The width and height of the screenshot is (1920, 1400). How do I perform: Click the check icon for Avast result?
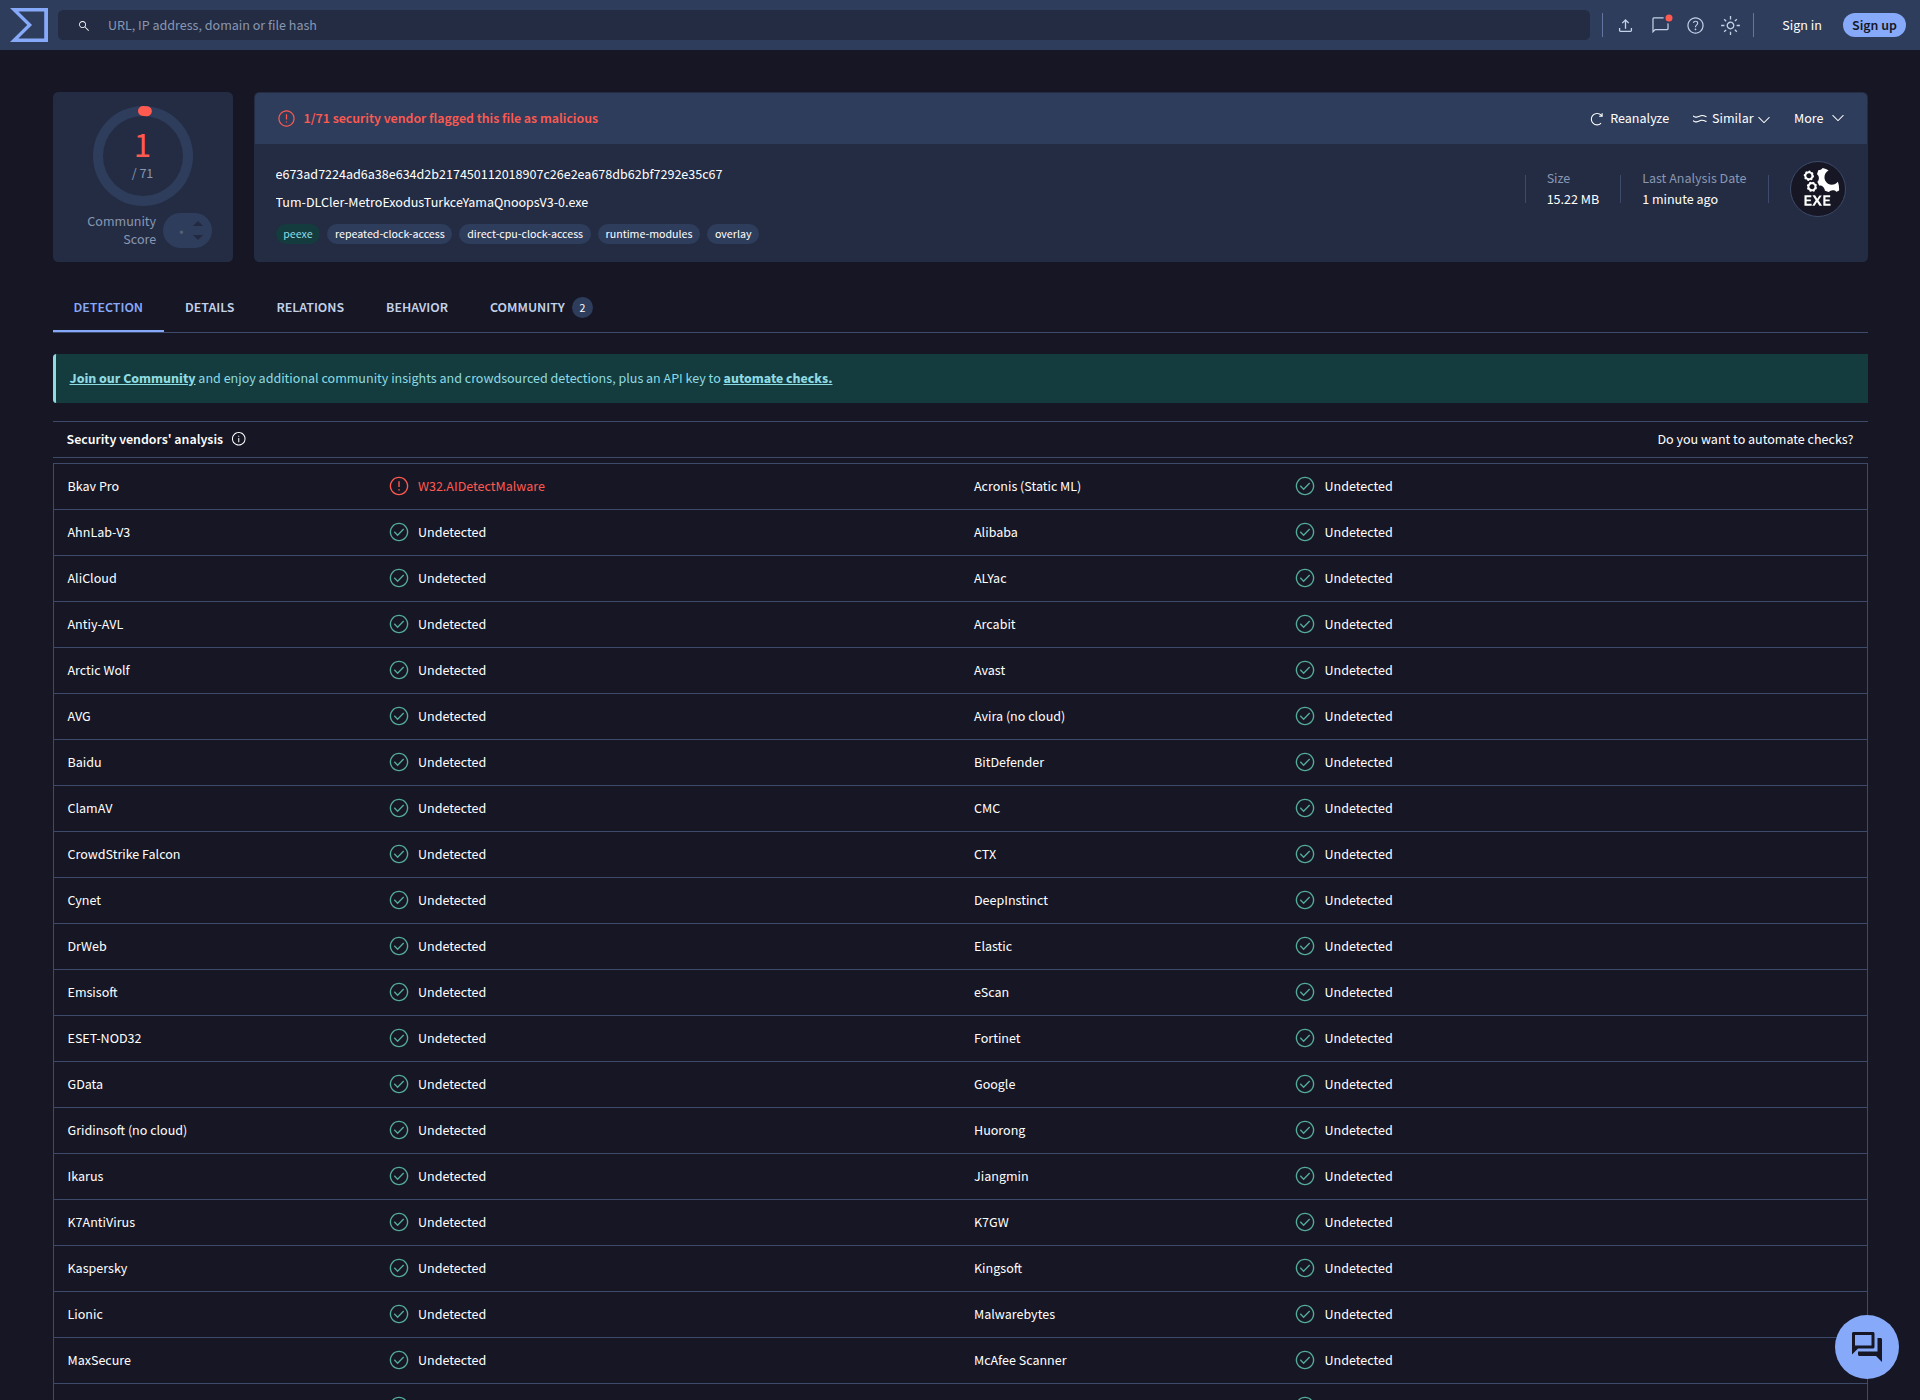point(1305,671)
